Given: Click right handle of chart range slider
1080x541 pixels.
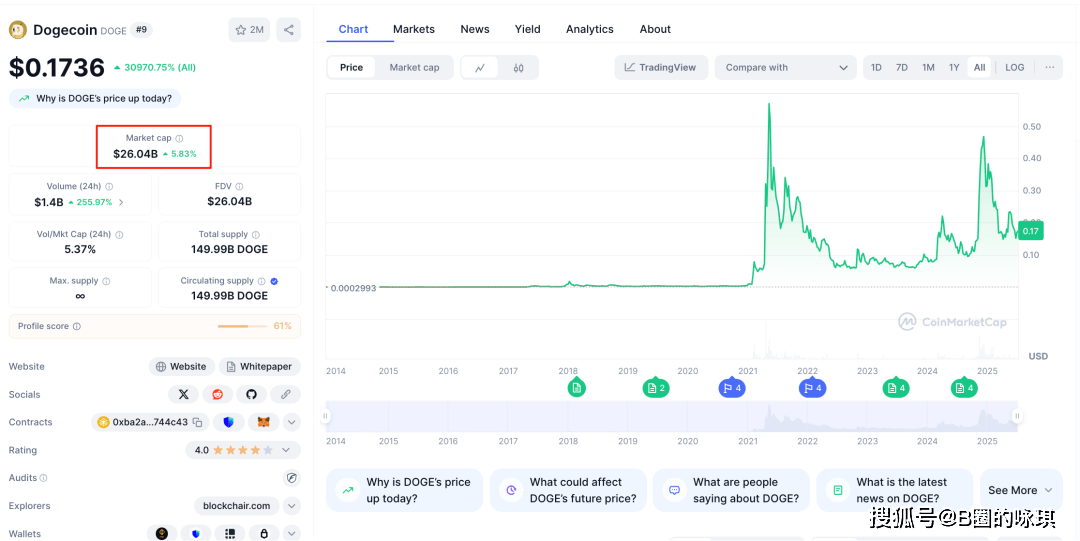Looking at the screenshot, I should (1017, 416).
